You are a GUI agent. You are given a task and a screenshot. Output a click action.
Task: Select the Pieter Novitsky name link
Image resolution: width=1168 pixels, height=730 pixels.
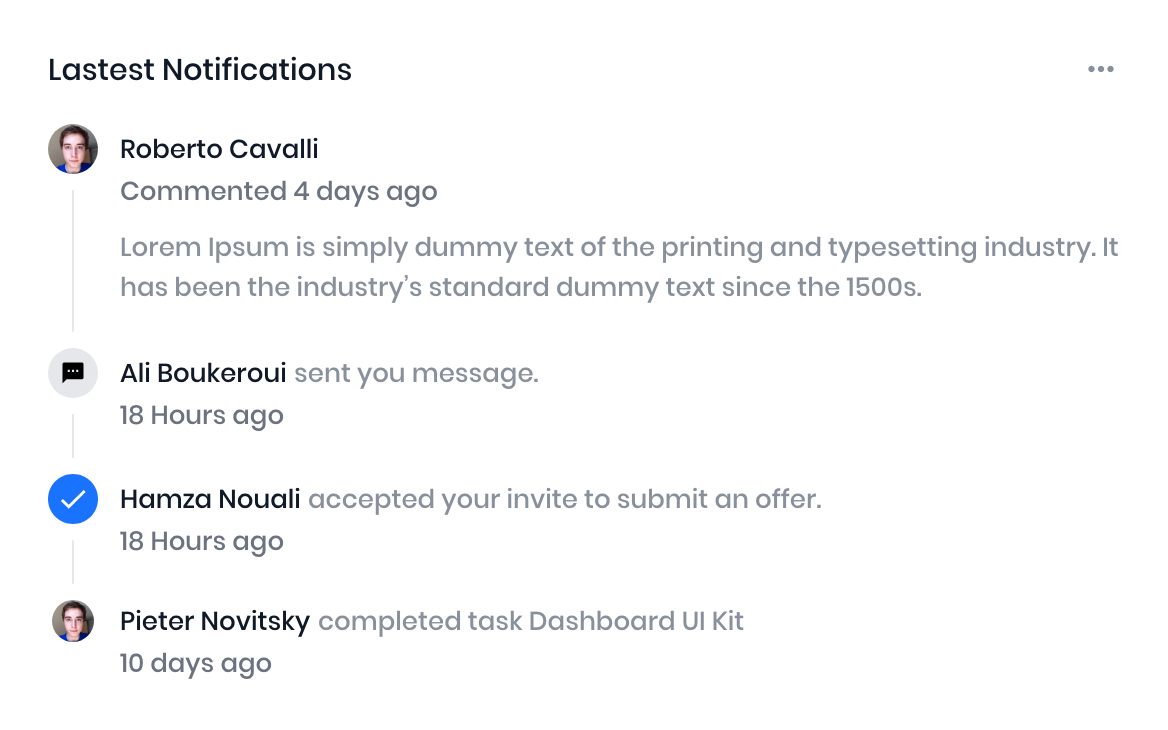[x=215, y=621]
